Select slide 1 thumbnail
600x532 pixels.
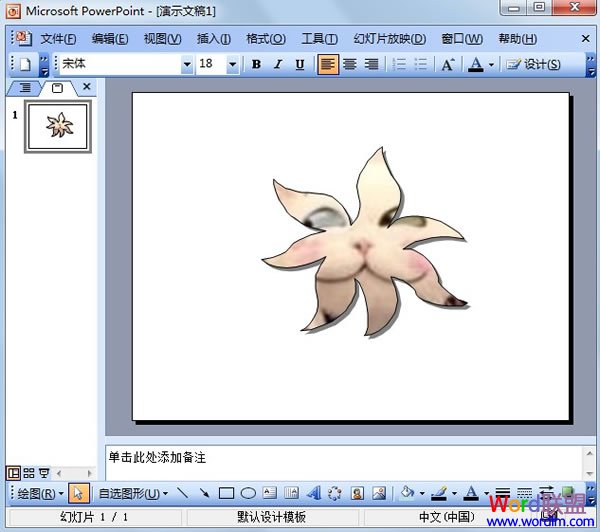pos(58,126)
